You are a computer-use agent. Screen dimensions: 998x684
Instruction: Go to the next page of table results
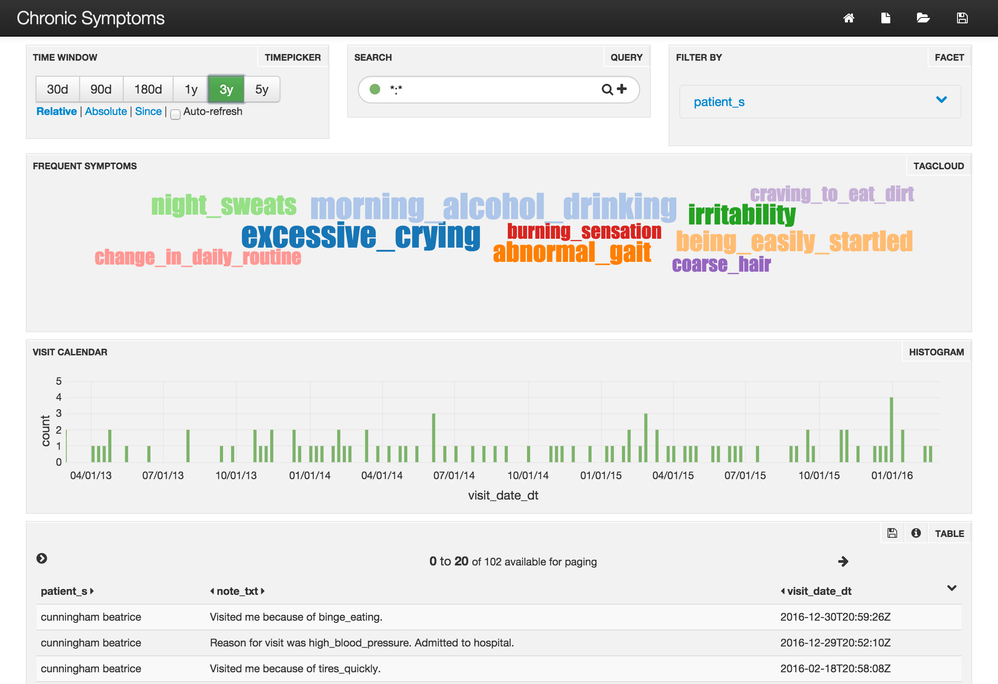click(843, 561)
